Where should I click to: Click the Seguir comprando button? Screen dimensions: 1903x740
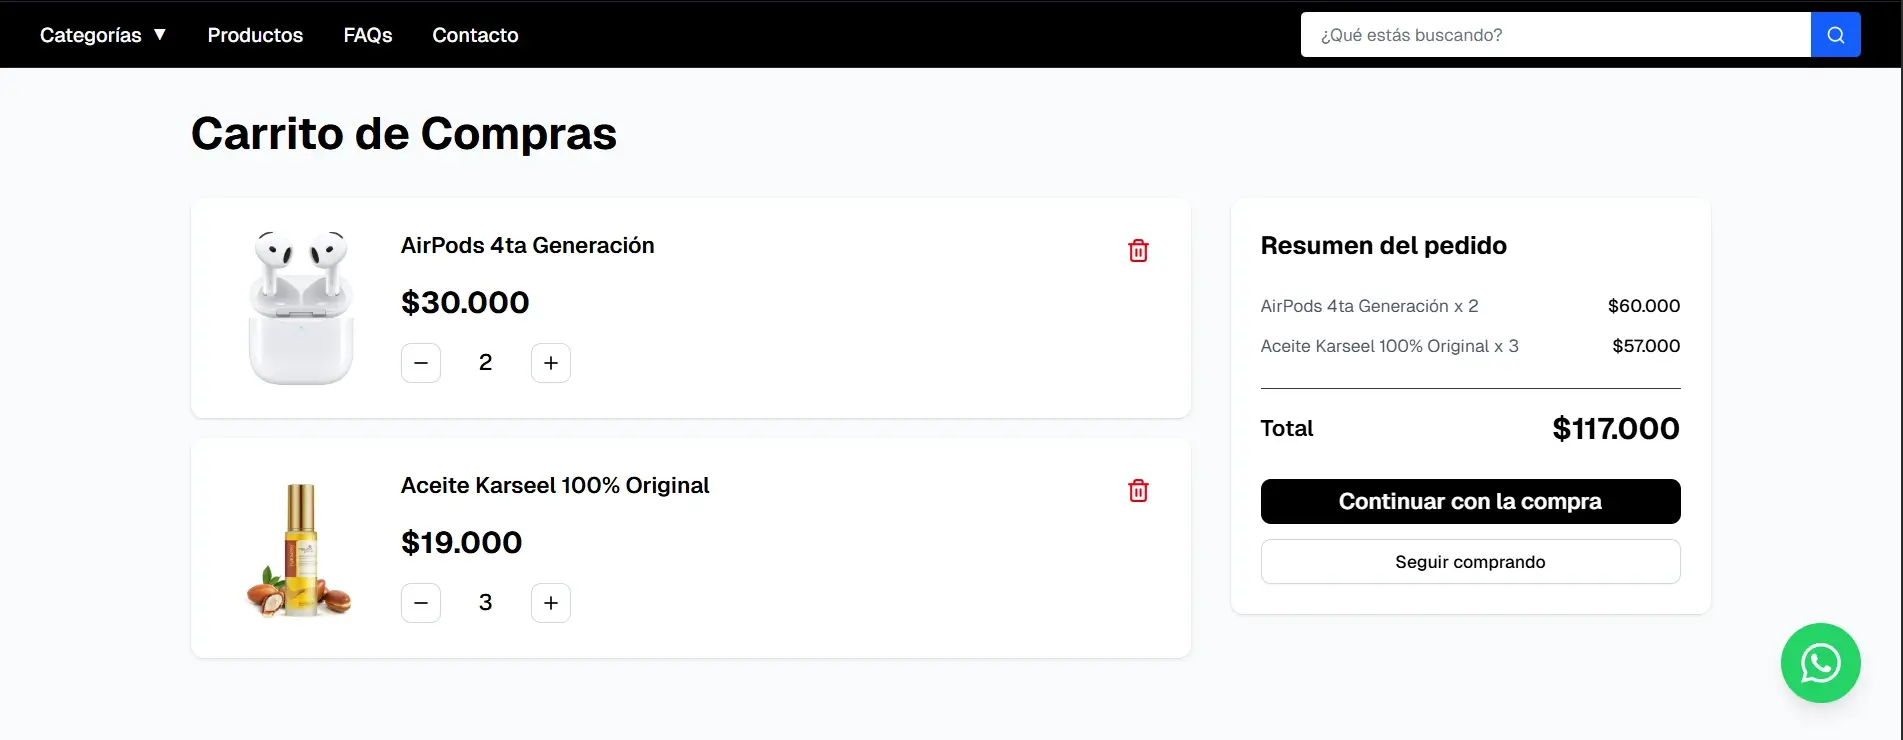pos(1470,562)
